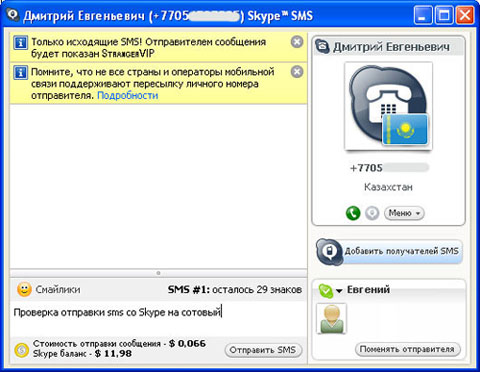
Task: Click the SMS #1 remaining characters counter
Action: [235, 289]
